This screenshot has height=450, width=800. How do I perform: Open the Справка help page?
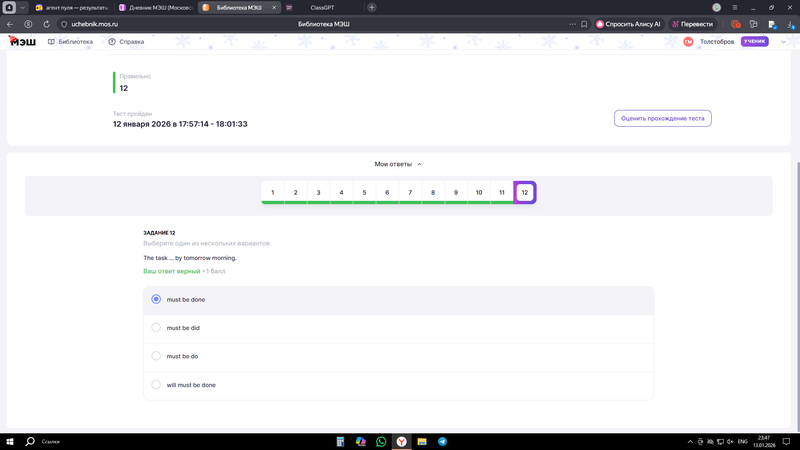click(x=126, y=42)
